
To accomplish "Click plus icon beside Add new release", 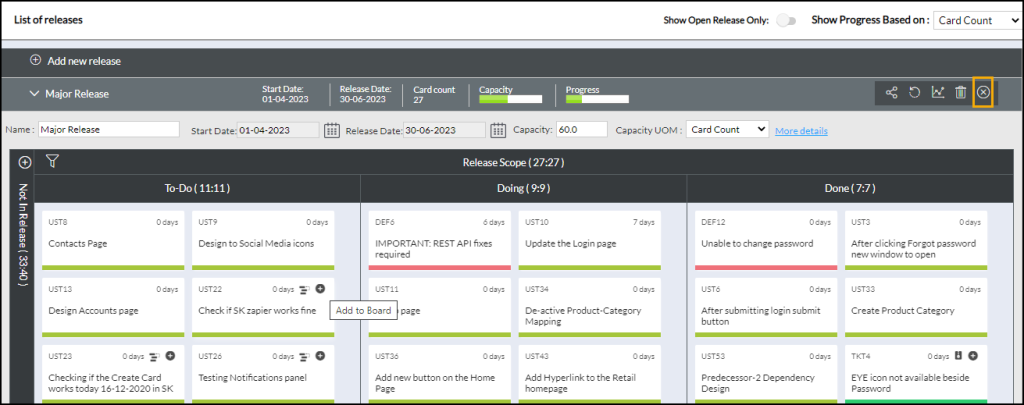I will coord(36,61).
